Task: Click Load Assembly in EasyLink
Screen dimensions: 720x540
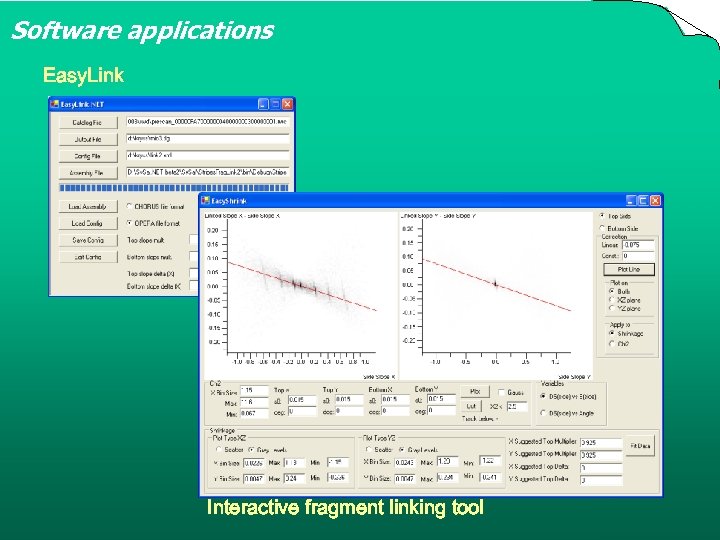Action: pos(88,207)
